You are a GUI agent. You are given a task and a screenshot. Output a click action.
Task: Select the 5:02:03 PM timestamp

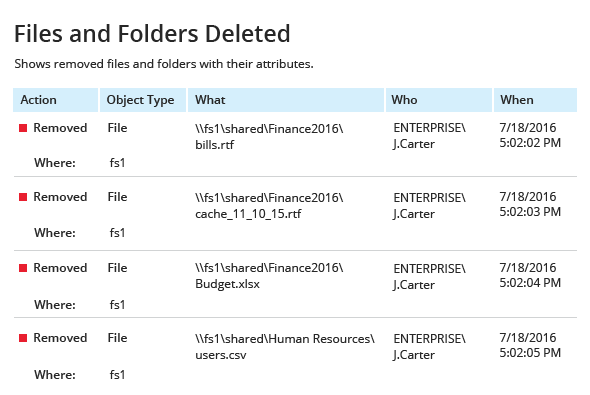(x=530, y=212)
